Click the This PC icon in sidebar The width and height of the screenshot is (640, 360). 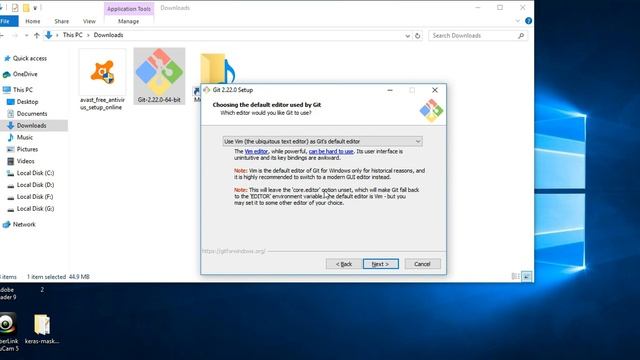coord(7,90)
